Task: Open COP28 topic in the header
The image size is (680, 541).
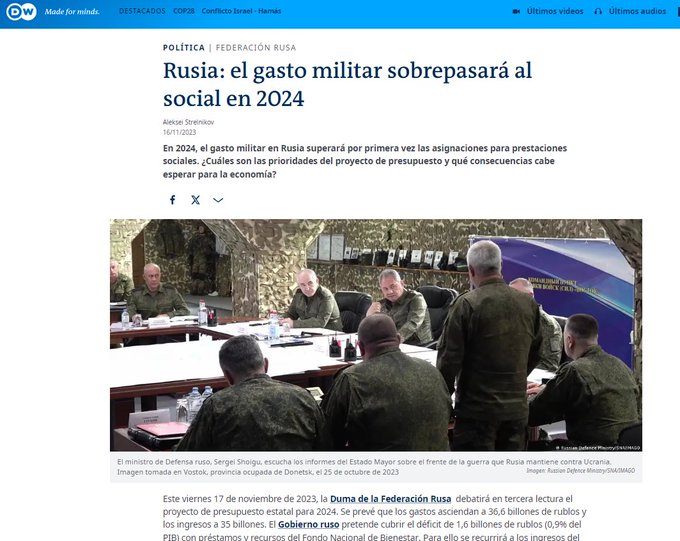Action: pyautogui.click(x=184, y=11)
